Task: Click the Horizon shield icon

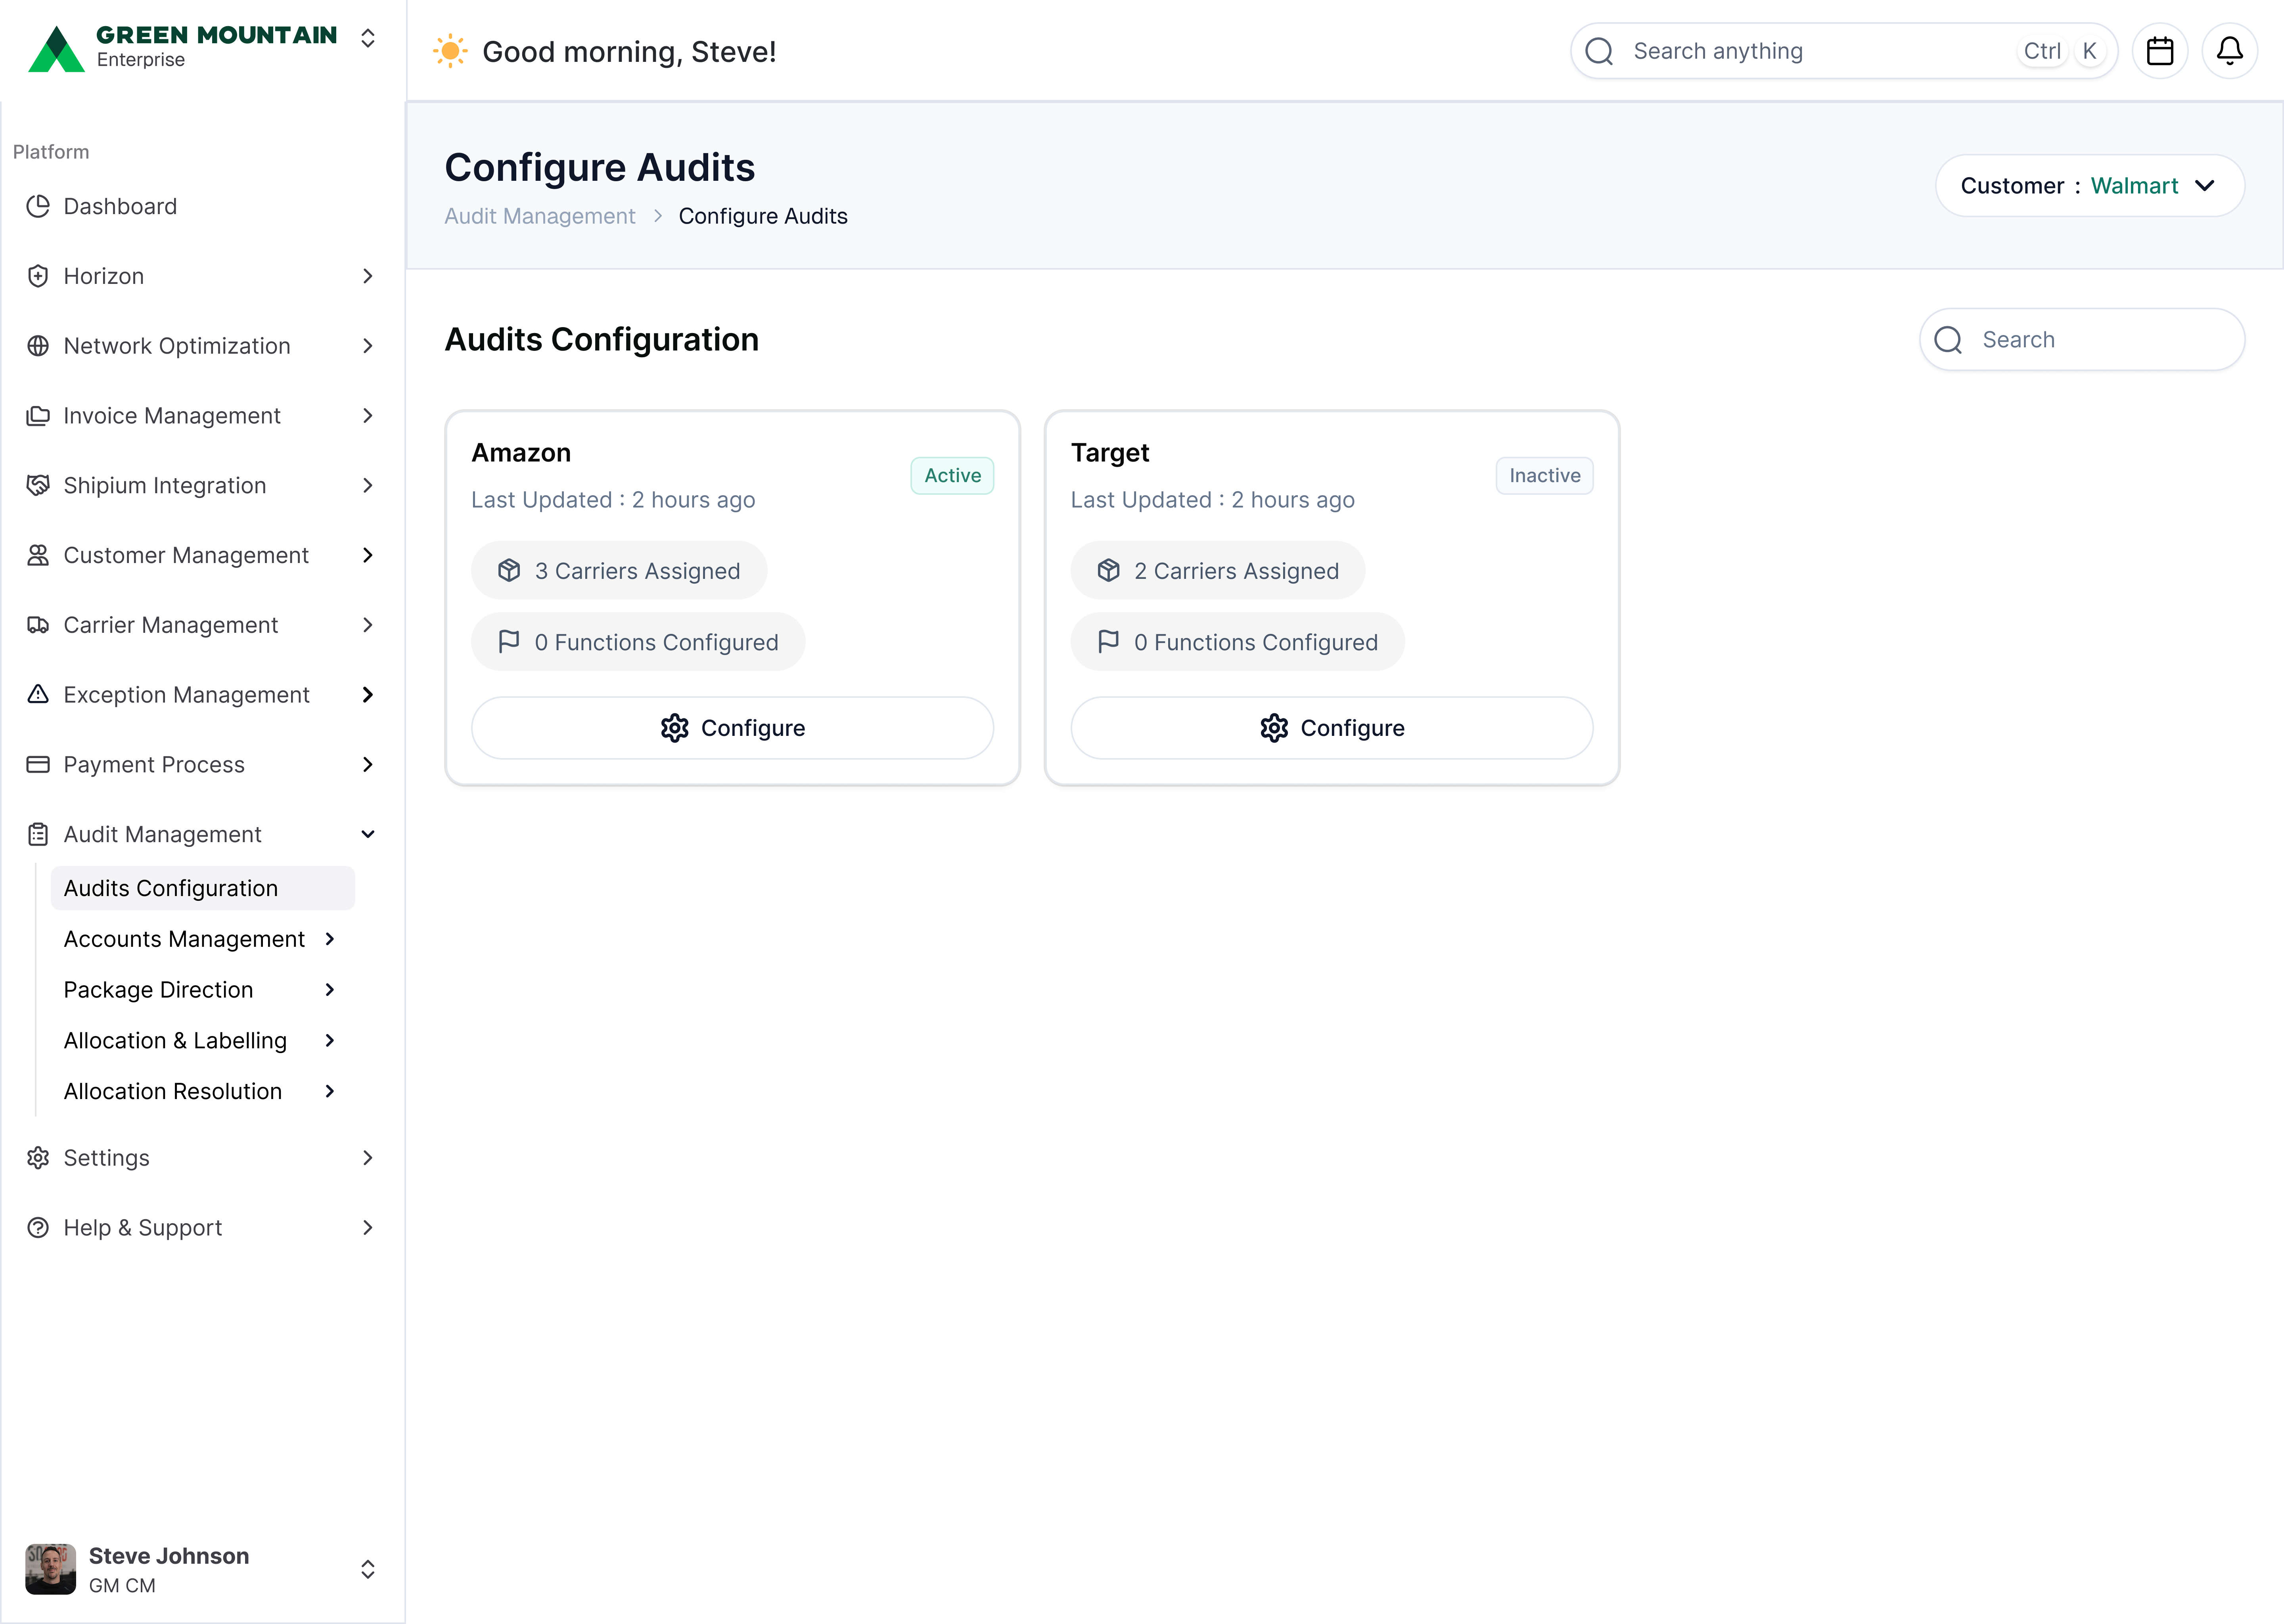Action: [38, 276]
